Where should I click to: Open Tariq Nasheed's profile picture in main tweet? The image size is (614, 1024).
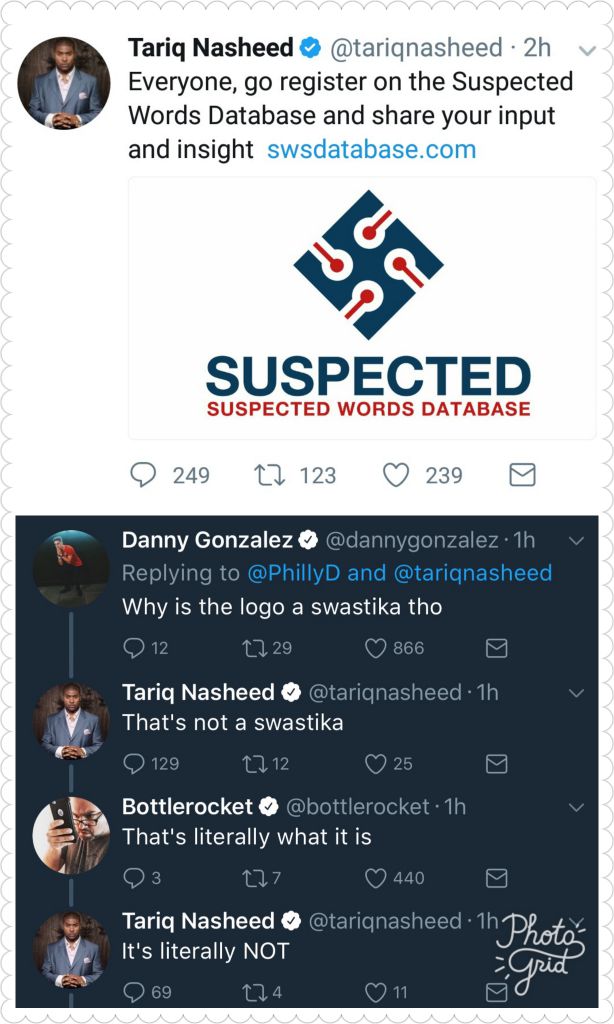(x=64, y=83)
